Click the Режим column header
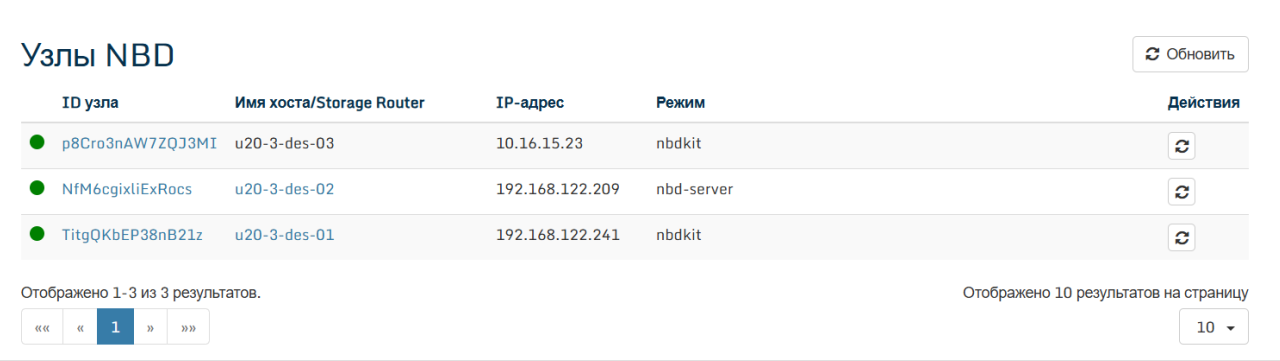 (x=680, y=102)
